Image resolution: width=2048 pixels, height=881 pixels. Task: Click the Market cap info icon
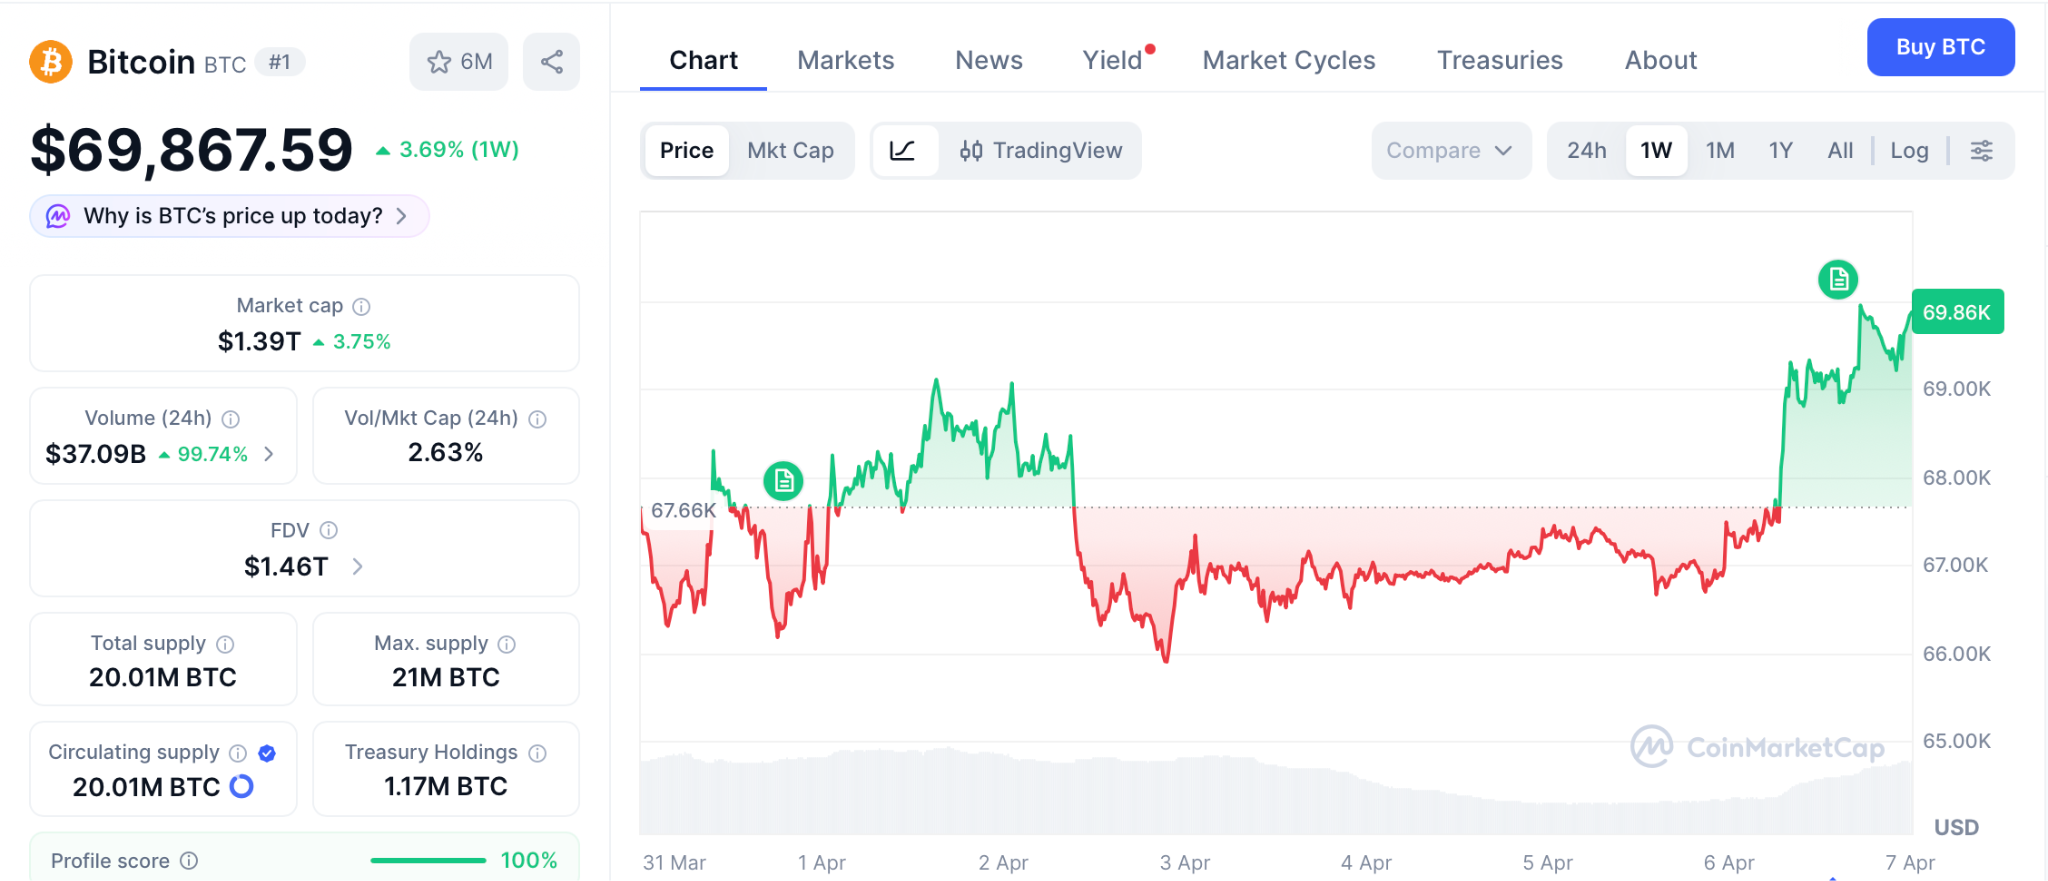[362, 307]
